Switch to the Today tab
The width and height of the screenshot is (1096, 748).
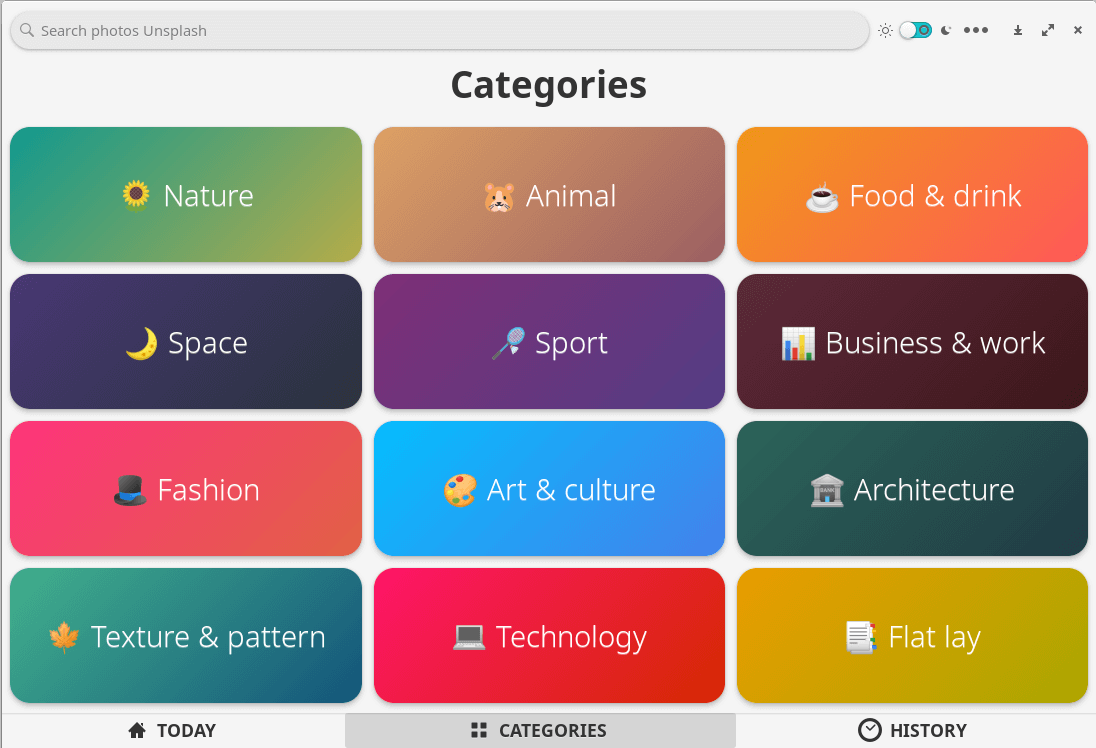point(172,731)
